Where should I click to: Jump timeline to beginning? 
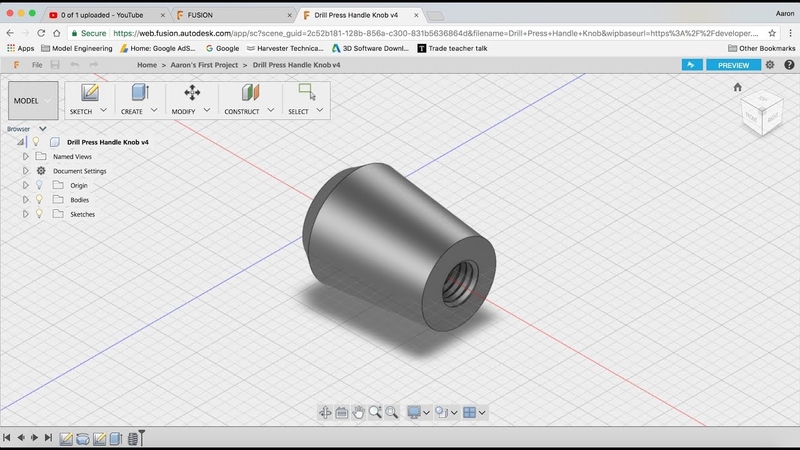(x=7, y=438)
